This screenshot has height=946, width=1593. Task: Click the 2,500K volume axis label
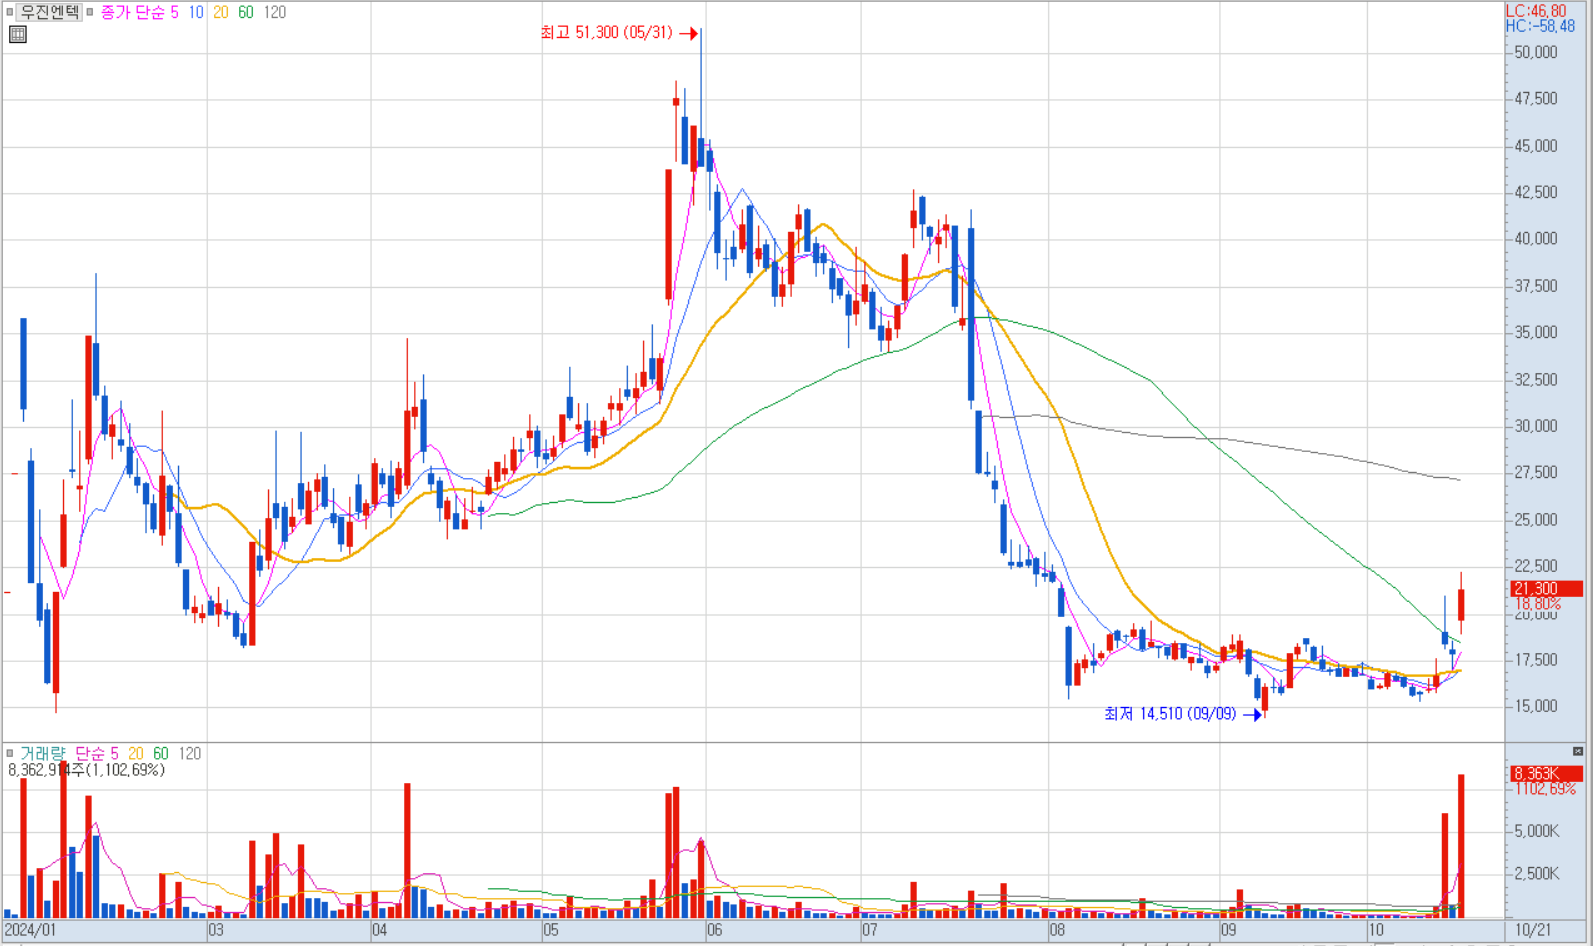(1537, 874)
